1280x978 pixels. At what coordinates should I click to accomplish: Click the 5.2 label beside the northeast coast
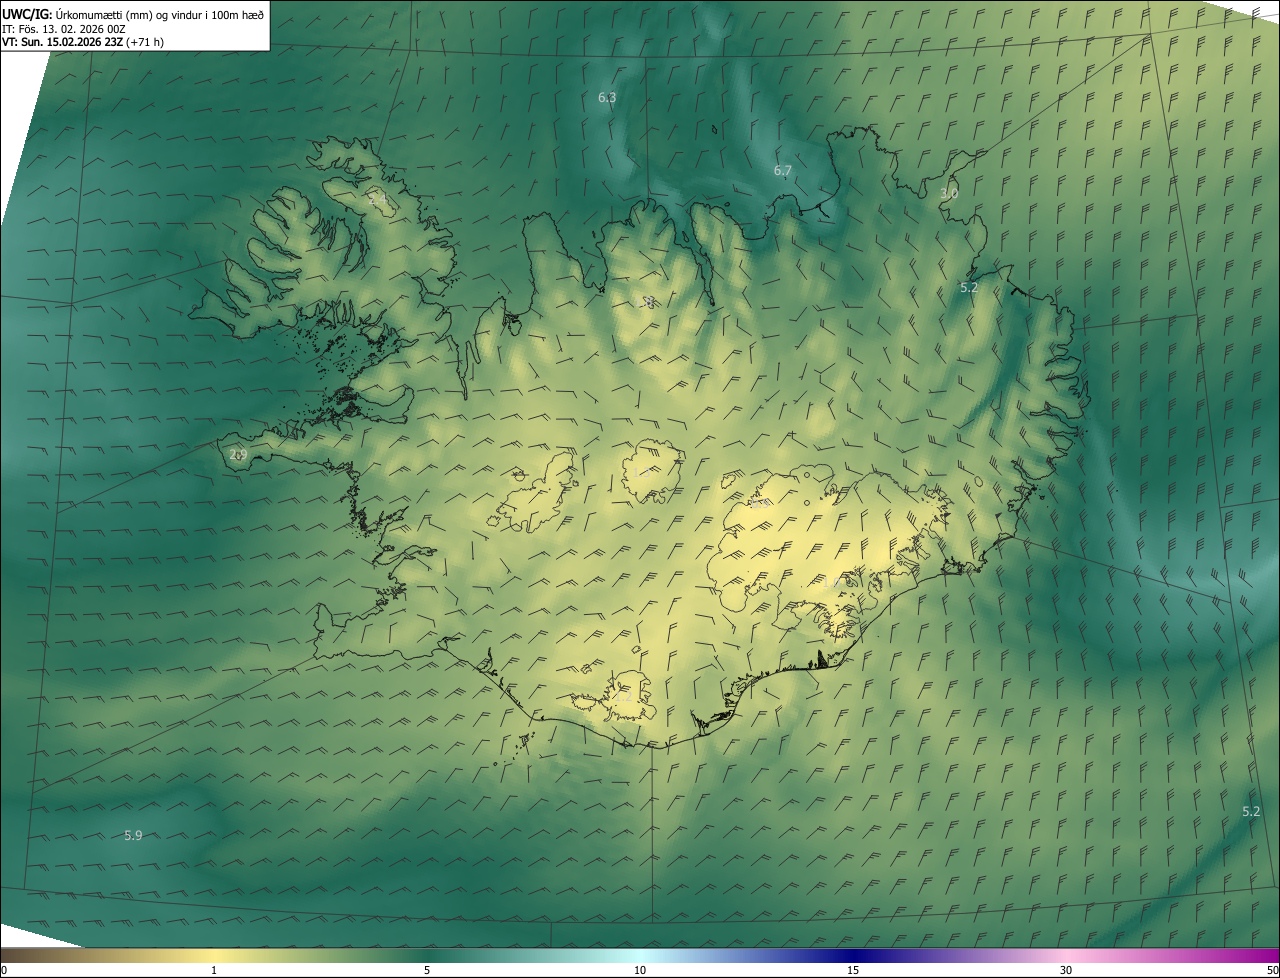click(968, 287)
